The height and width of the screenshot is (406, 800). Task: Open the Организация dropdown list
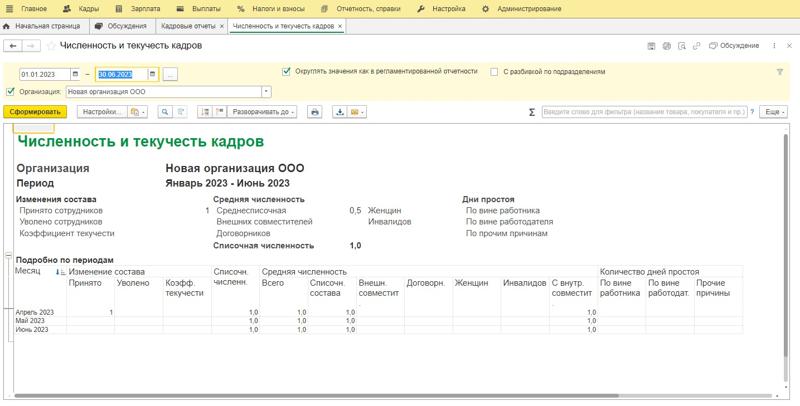point(266,92)
